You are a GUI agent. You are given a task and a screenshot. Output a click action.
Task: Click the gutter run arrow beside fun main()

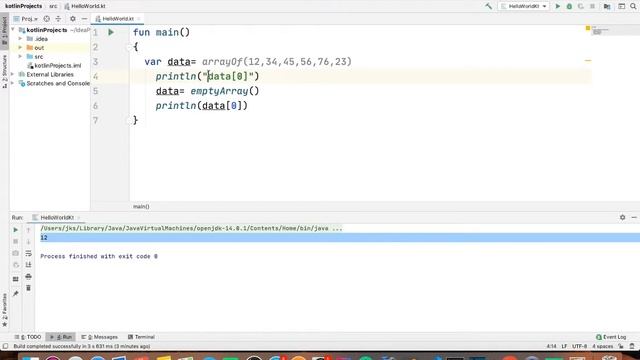[111, 32]
